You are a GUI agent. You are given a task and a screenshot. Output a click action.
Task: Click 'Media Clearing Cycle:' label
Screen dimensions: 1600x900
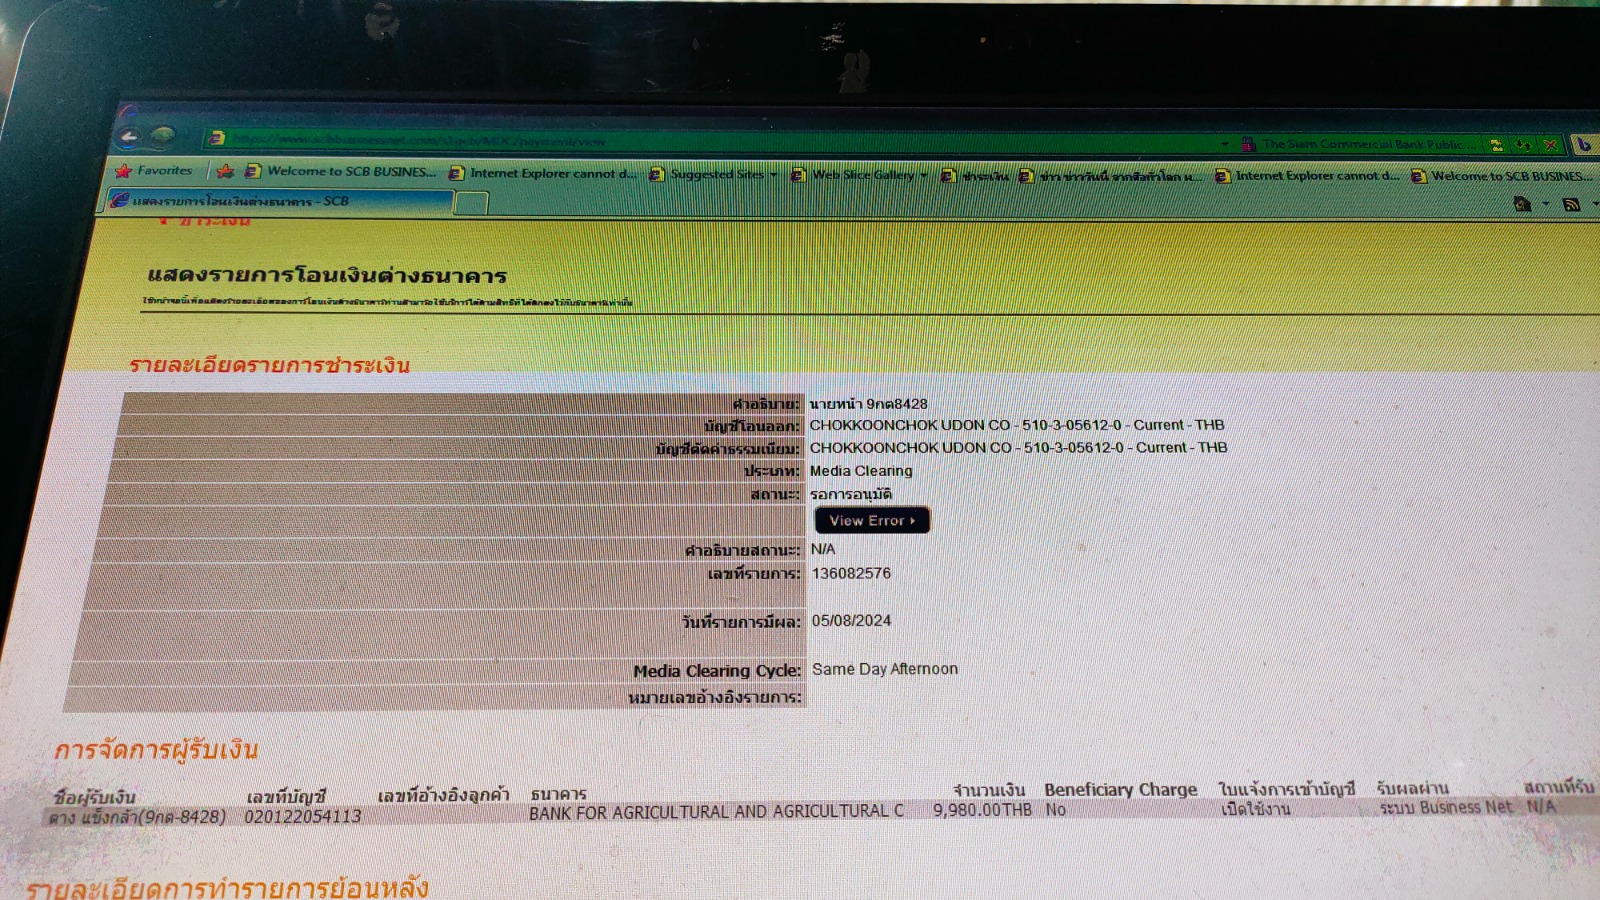(717, 671)
